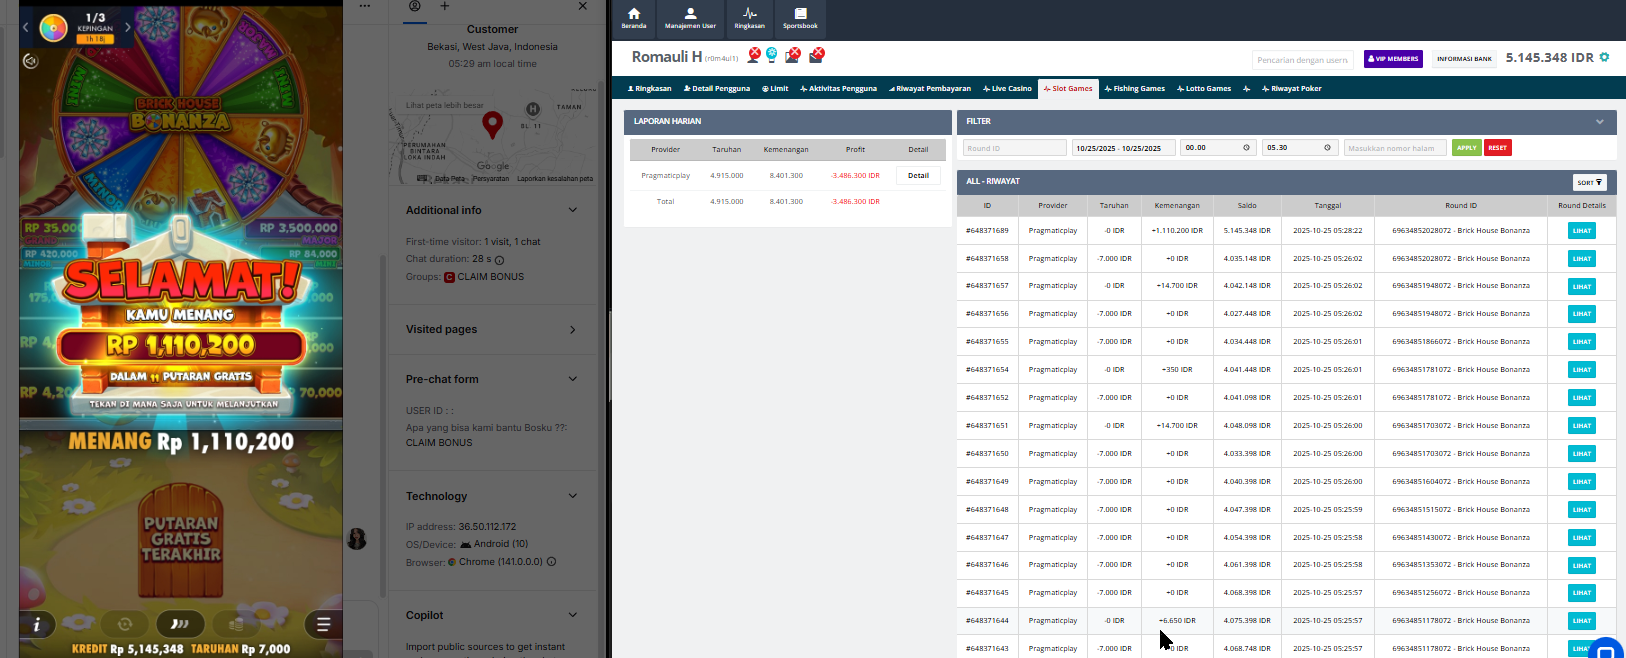Click the agent avatar photo
Viewport: 1626px width, 658px height.
356,539
